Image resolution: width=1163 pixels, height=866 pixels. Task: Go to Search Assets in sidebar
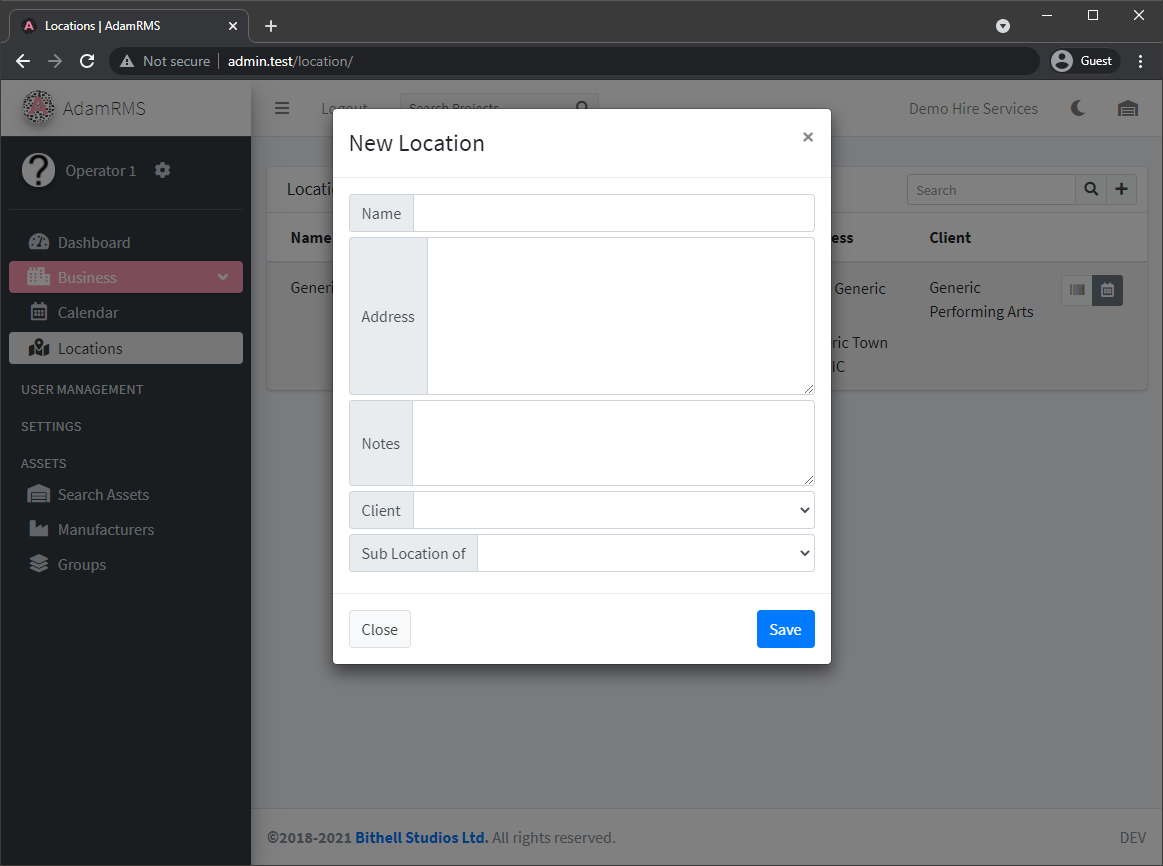(103, 494)
